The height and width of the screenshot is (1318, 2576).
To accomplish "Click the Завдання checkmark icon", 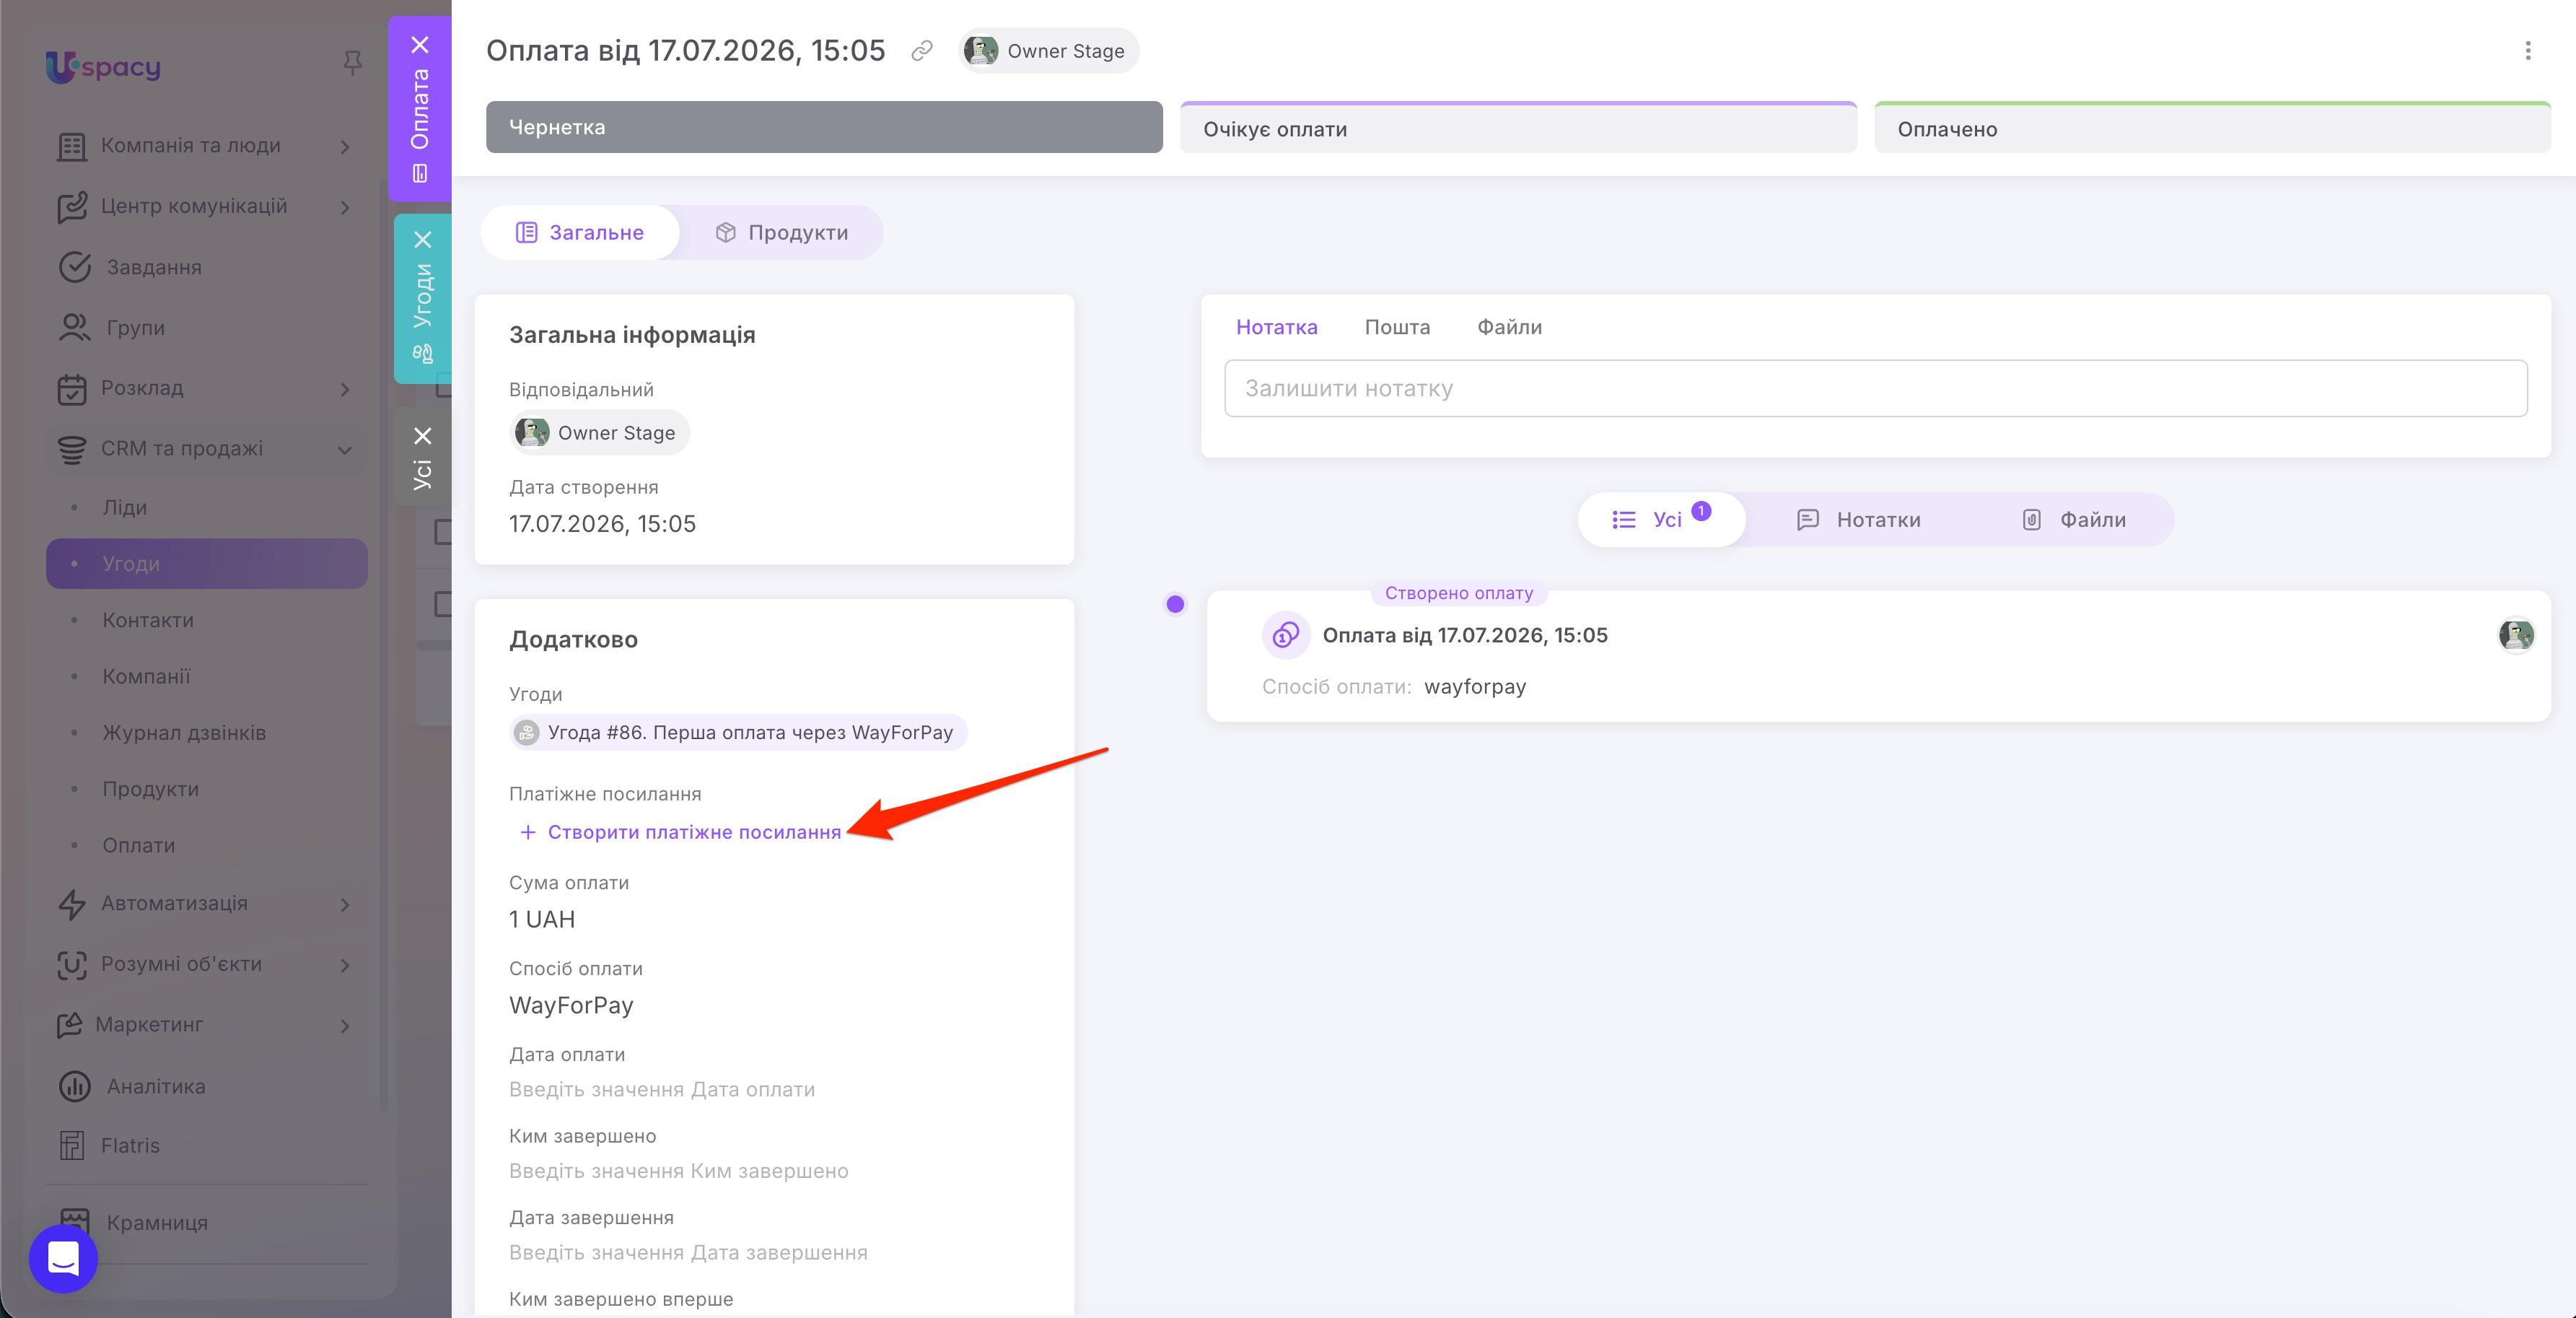I will point(74,267).
